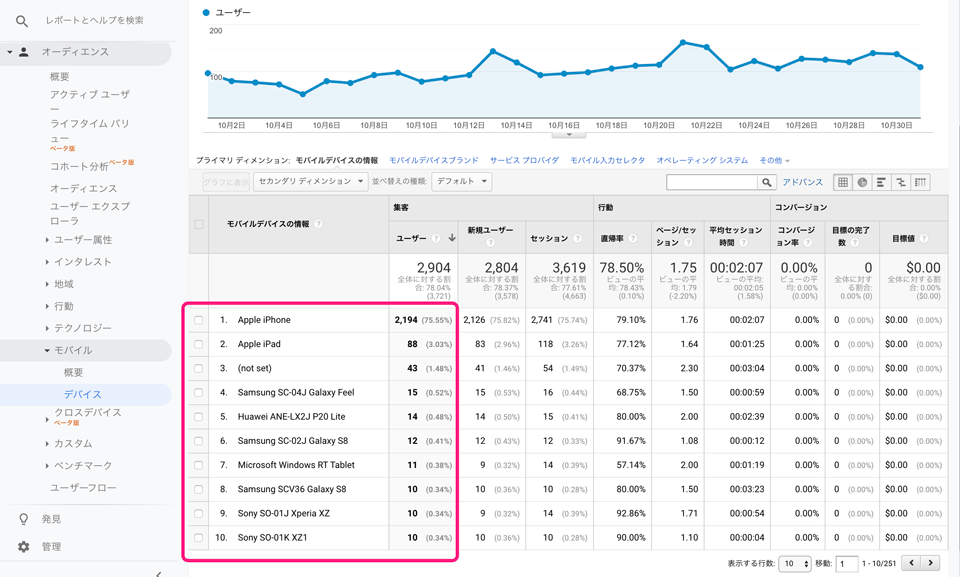Click the ユーザー legend dot above chart
This screenshot has width=960, height=577.
pyautogui.click(x=206, y=12)
